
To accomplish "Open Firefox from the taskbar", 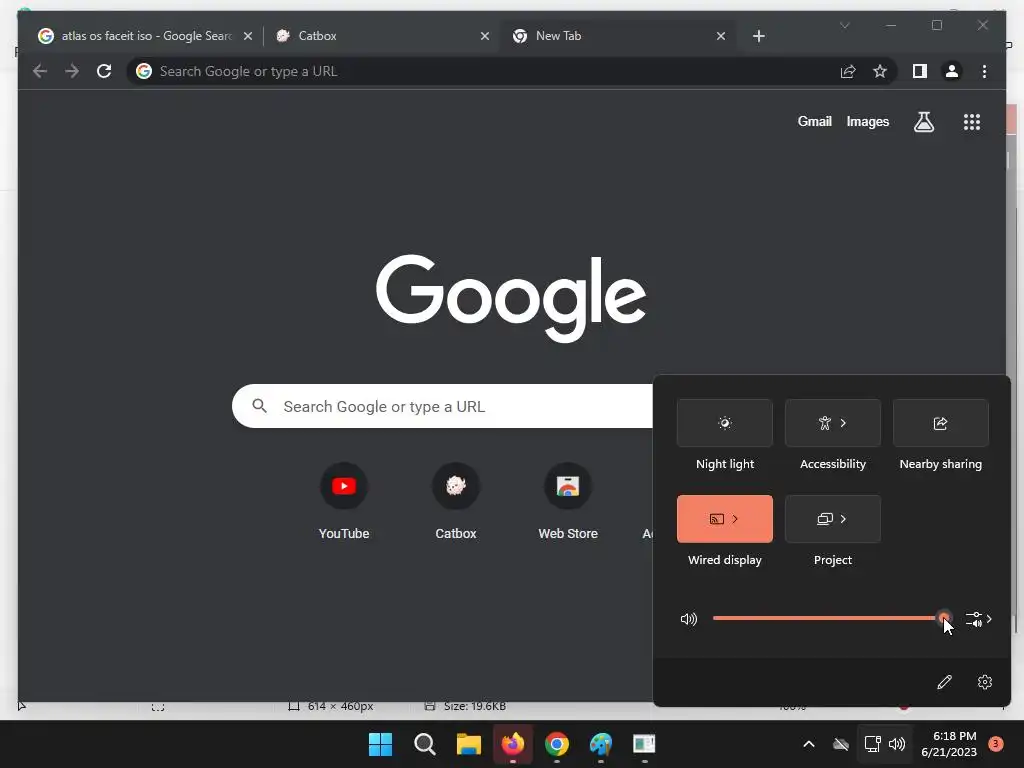I will click(513, 744).
